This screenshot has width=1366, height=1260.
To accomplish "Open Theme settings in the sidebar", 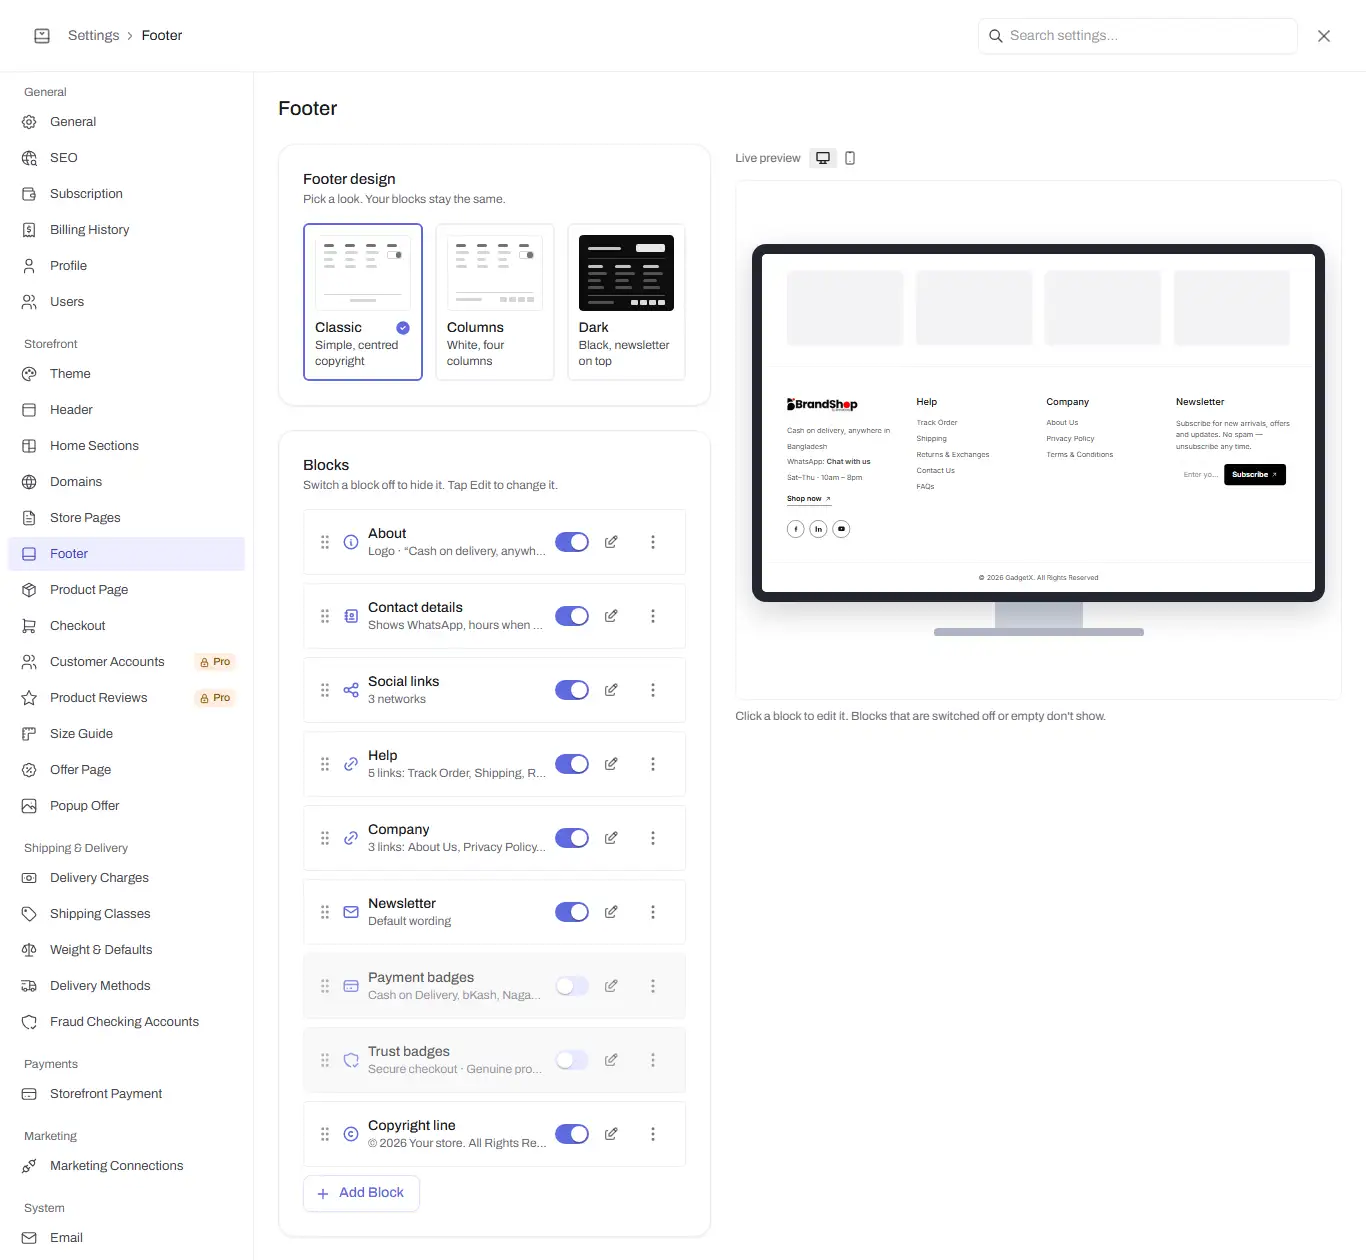I will (126, 374).
